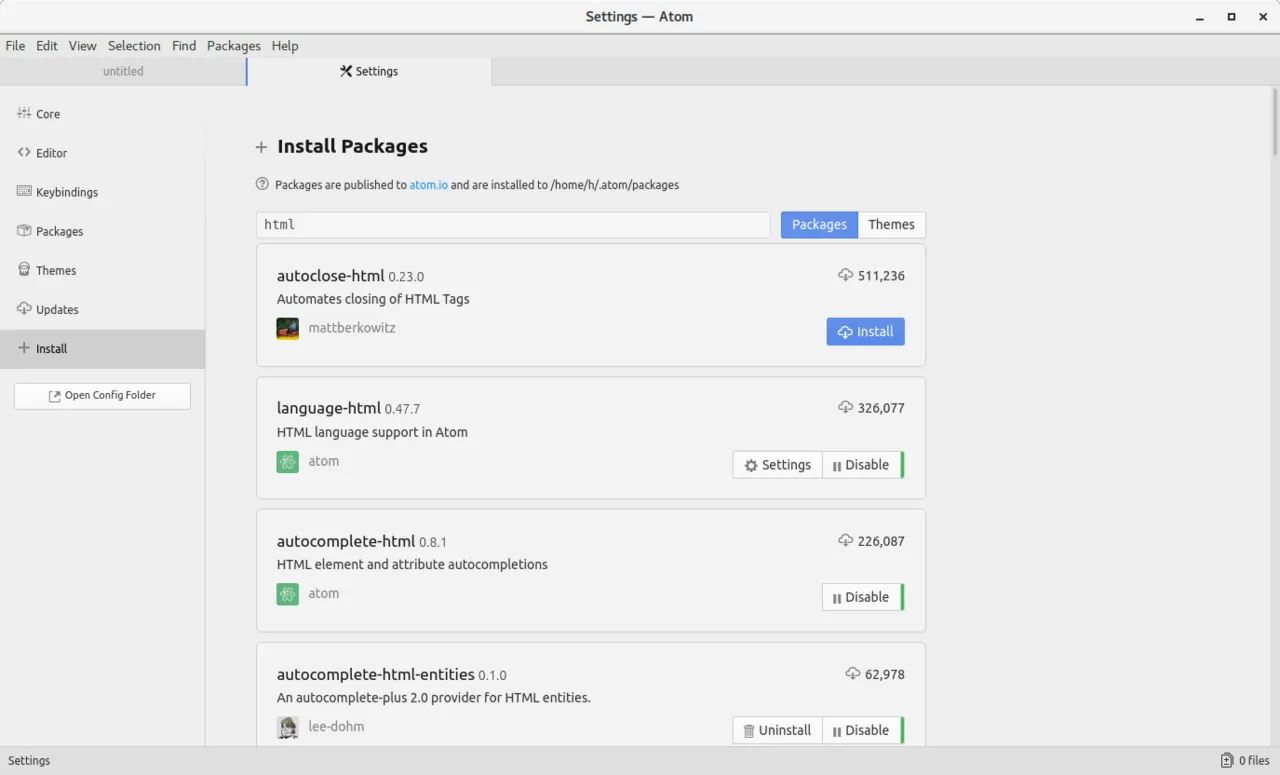The height and width of the screenshot is (775, 1280).
Task: Click '0 files' text in status bar
Action: (1254, 761)
